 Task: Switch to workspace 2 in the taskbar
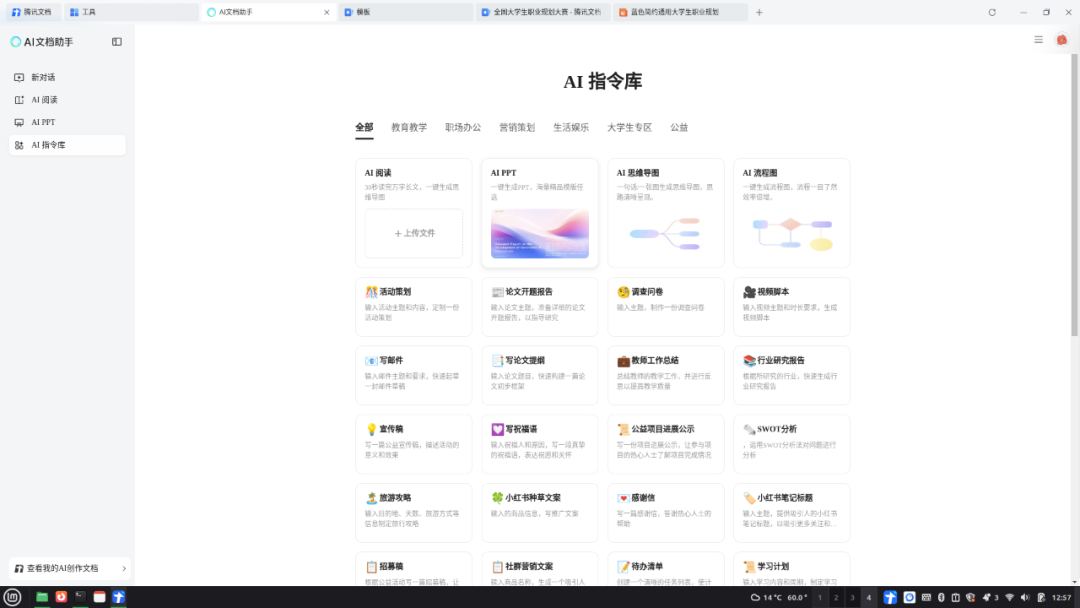[x=836, y=598]
